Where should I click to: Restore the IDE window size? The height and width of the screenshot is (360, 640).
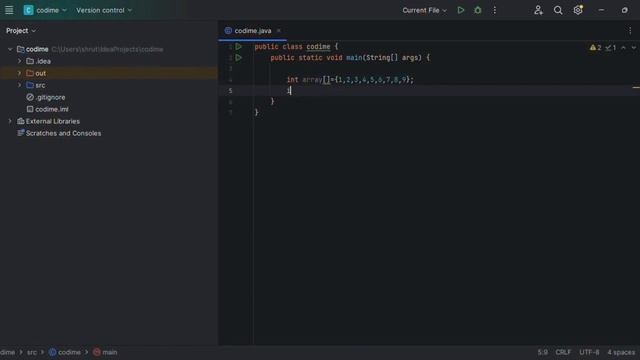pyautogui.click(x=624, y=10)
